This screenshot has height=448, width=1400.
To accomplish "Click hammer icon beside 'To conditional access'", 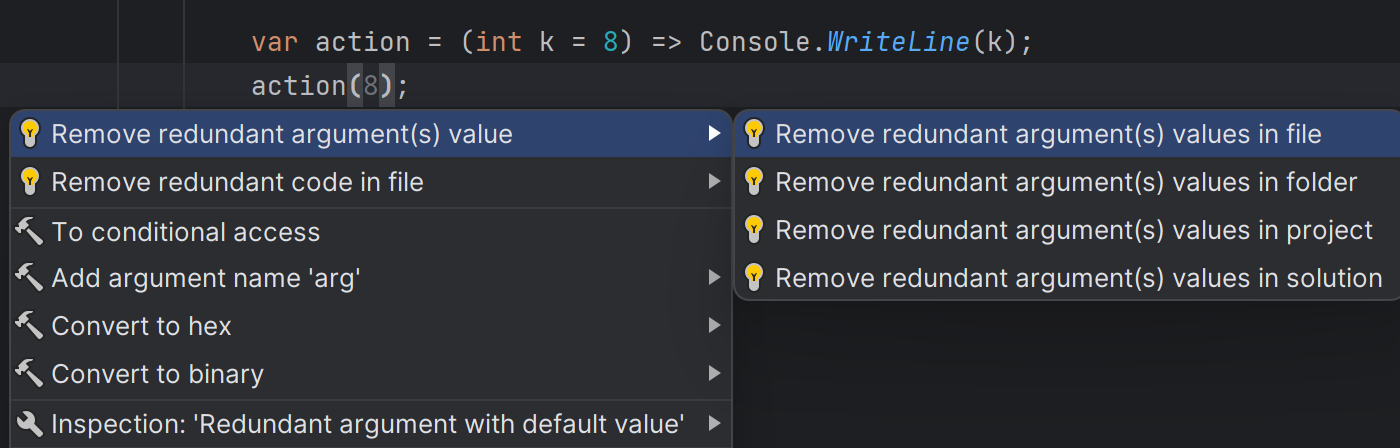I will 30,232.
